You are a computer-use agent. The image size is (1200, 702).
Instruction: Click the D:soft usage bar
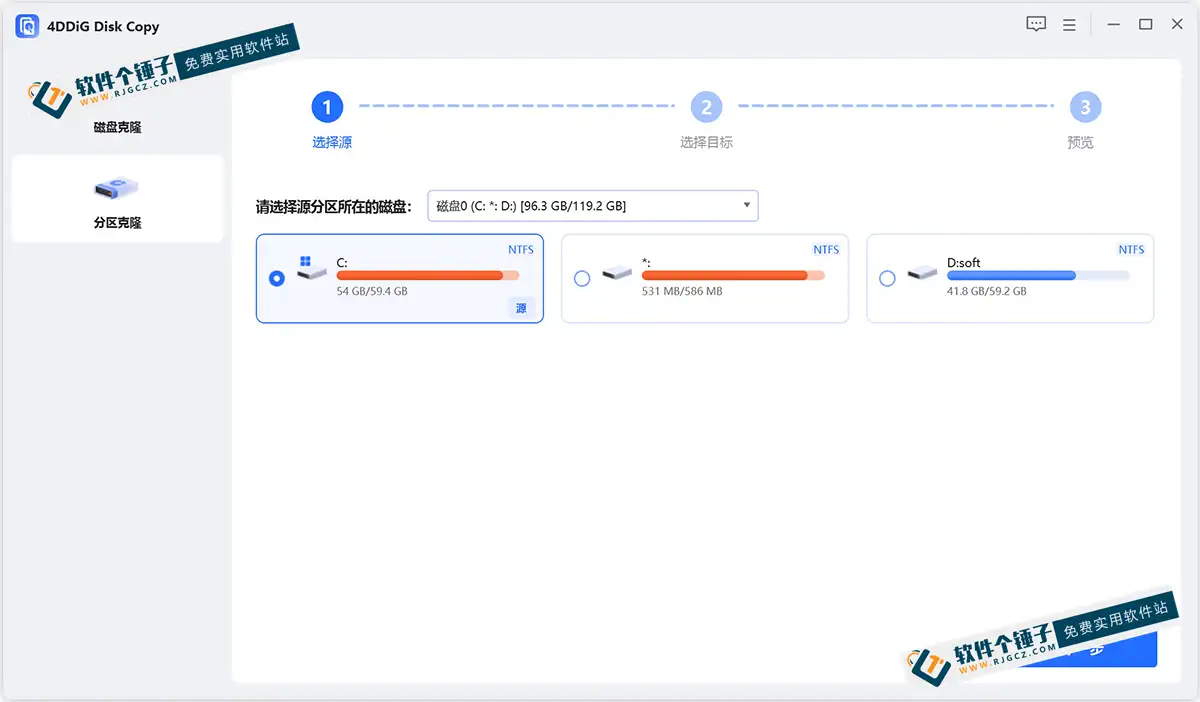(x=1038, y=275)
